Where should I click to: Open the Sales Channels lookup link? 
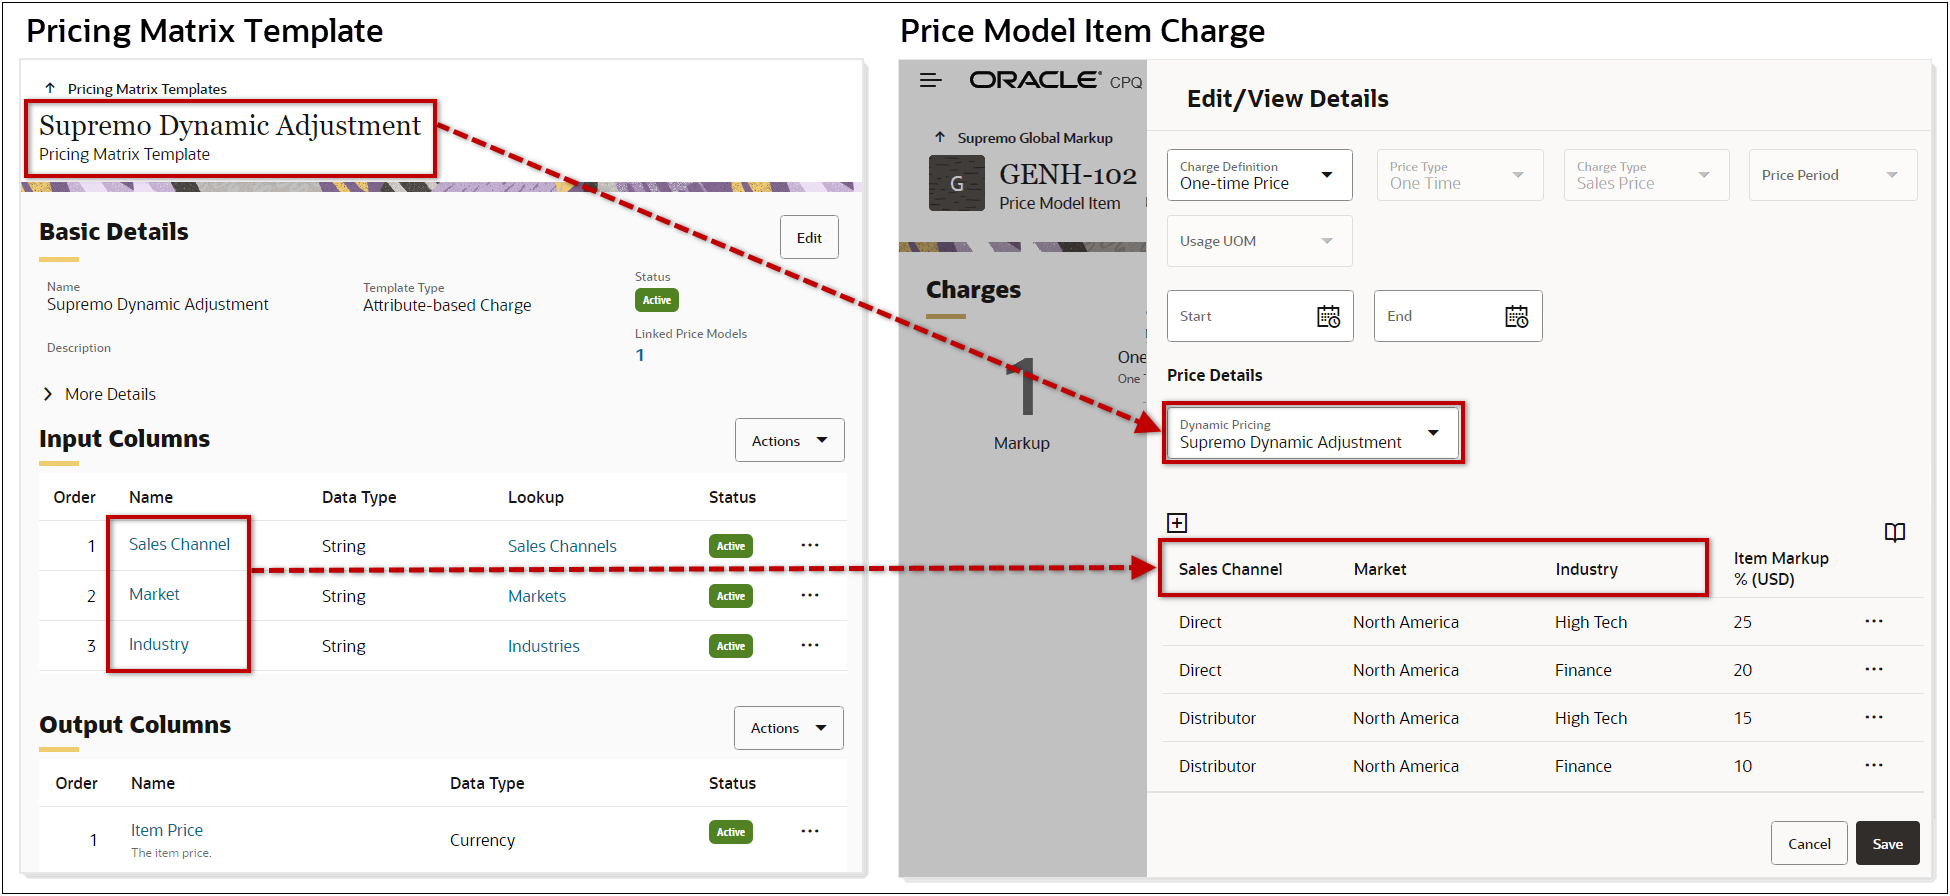coord(562,546)
